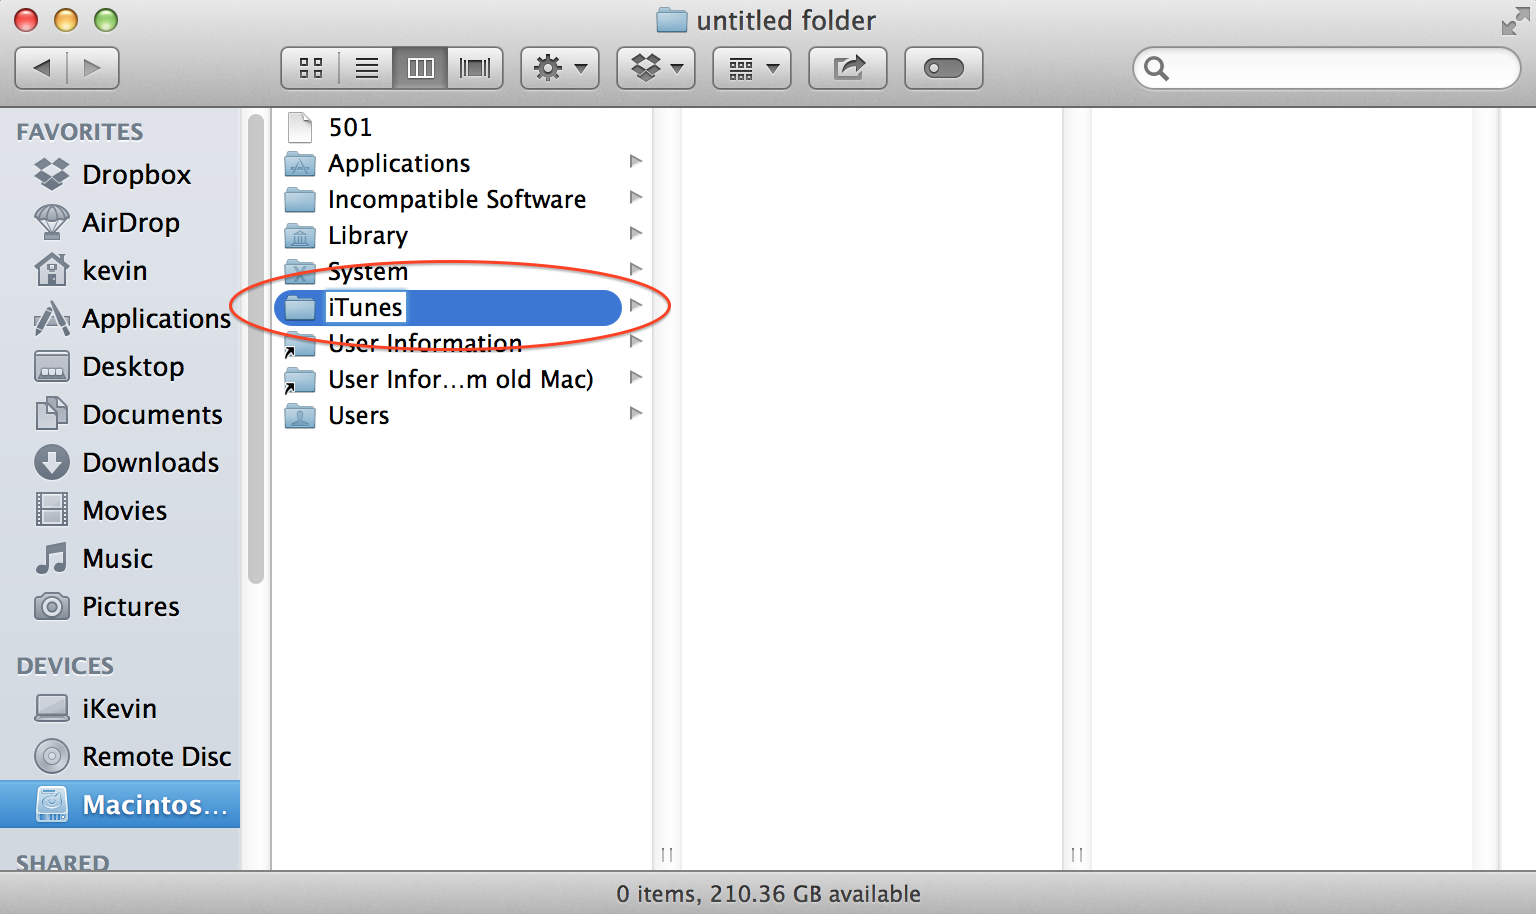Click the first column resize handle
Screen dimensions: 1536x914
pyautogui.click(x=667, y=854)
